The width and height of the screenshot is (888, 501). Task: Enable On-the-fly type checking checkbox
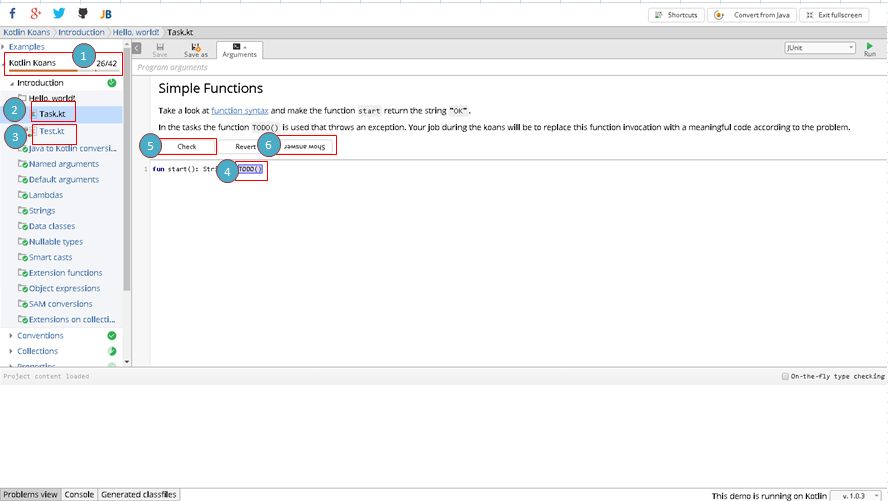pyautogui.click(x=785, y=377)
